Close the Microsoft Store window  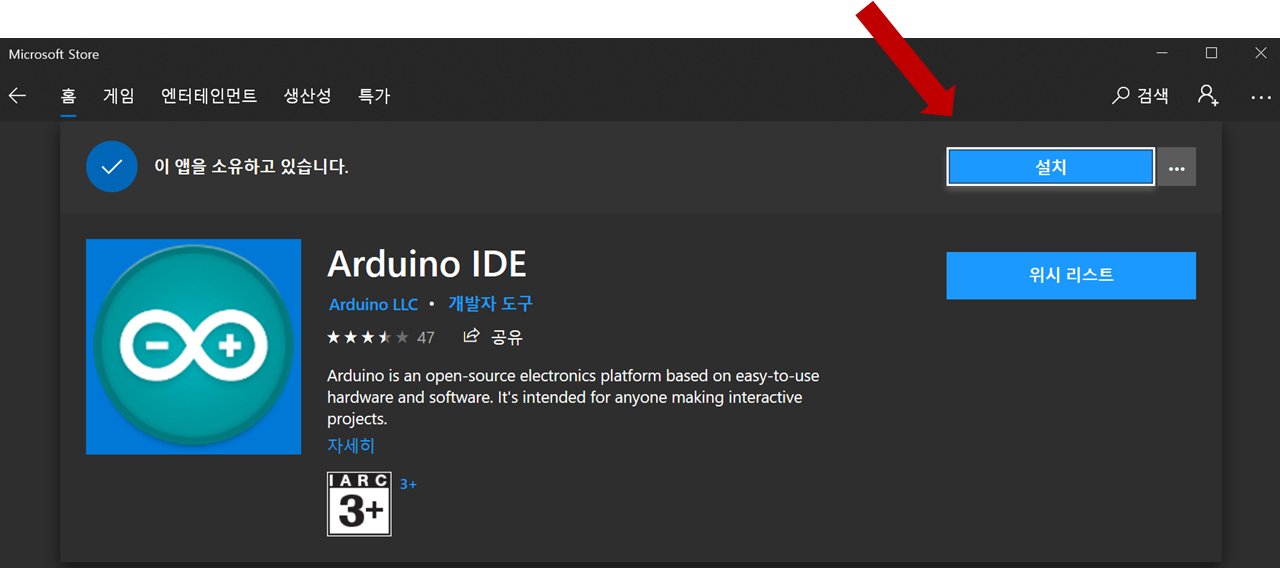point(1261,53)
